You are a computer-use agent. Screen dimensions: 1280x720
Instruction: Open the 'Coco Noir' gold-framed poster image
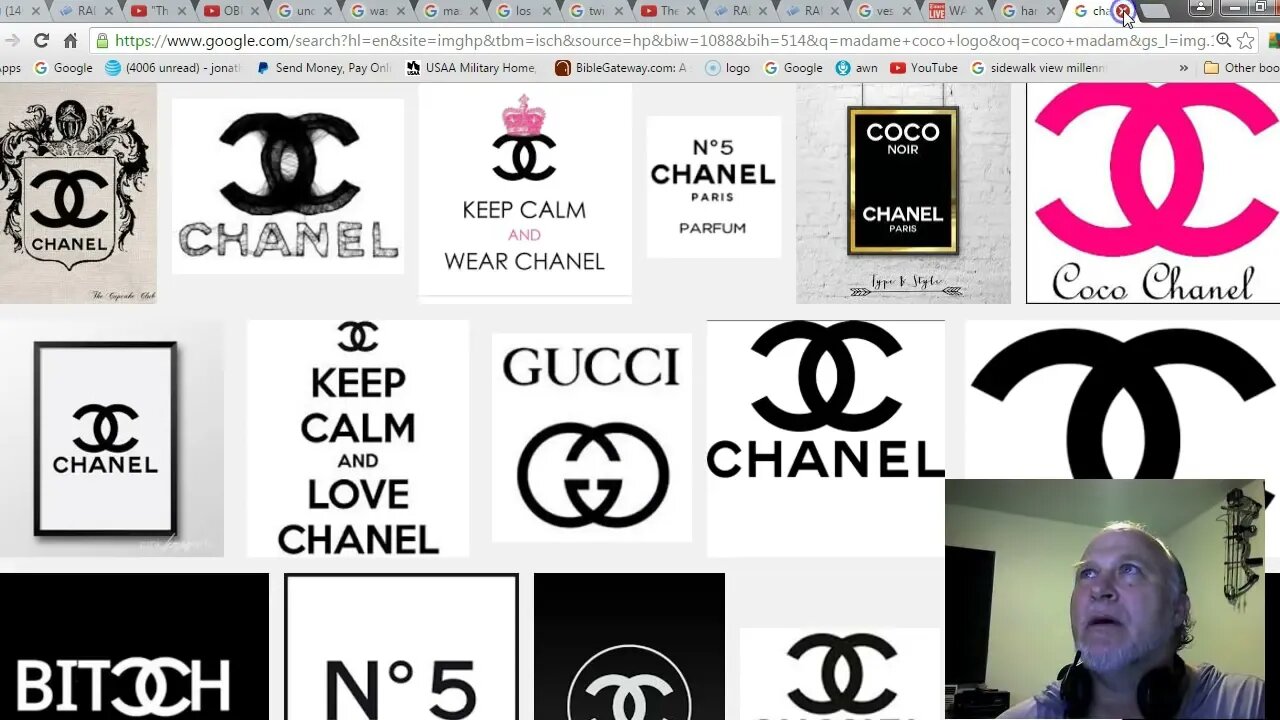point(903,193)
